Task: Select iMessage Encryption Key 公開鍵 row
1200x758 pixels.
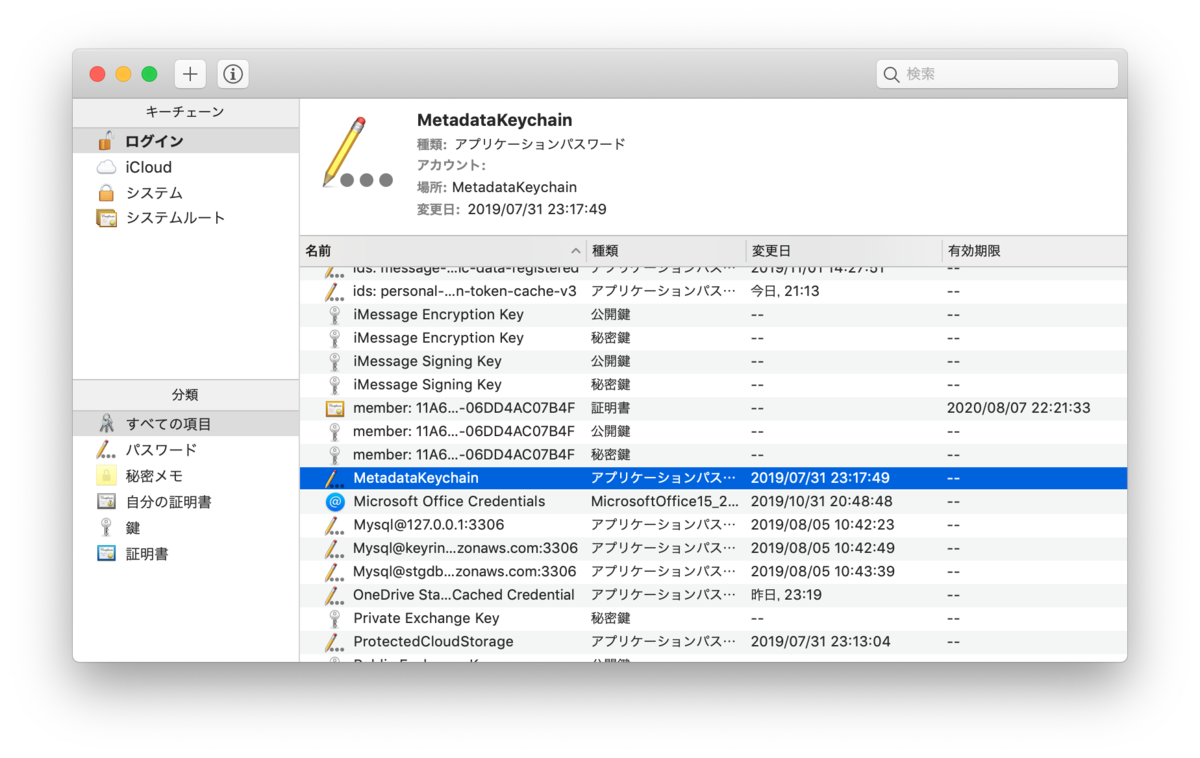Action: [x=713, y=314]
